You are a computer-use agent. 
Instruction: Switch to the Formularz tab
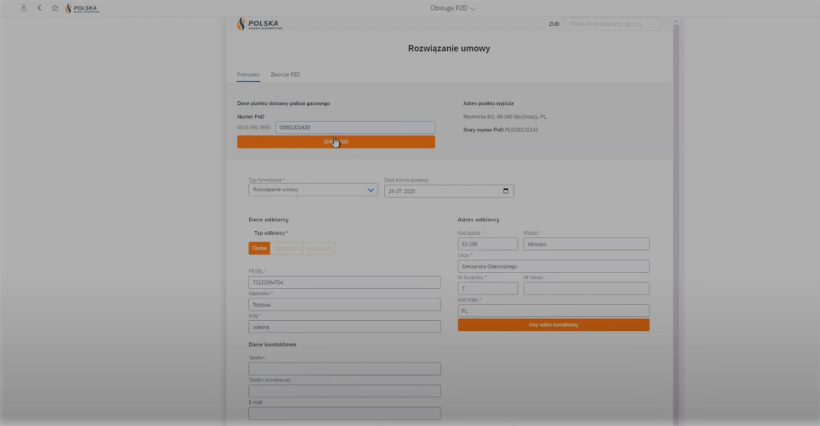pos(248,75)
